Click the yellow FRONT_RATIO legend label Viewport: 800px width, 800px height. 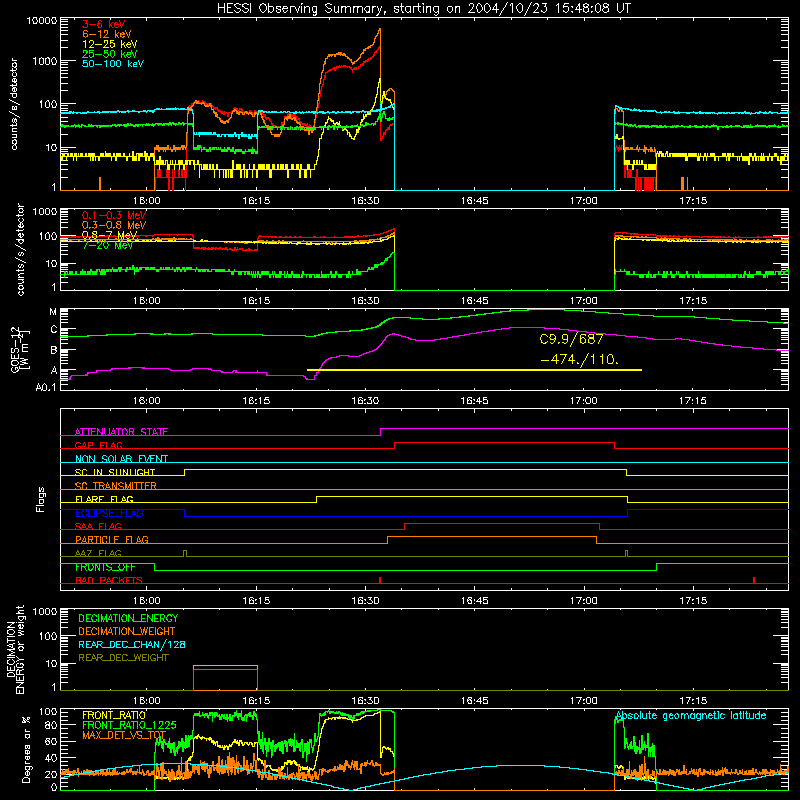point(114,715)
